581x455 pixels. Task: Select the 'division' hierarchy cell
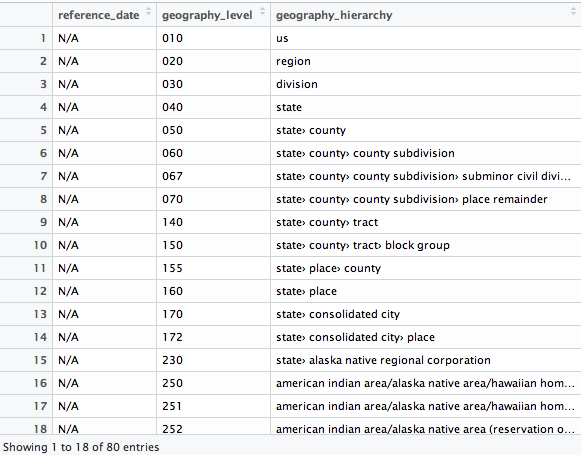pyautogui.click(x=426, y=84)
